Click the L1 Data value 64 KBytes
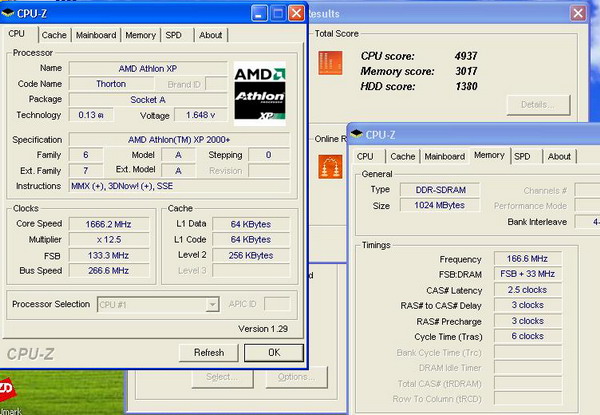 251,224
